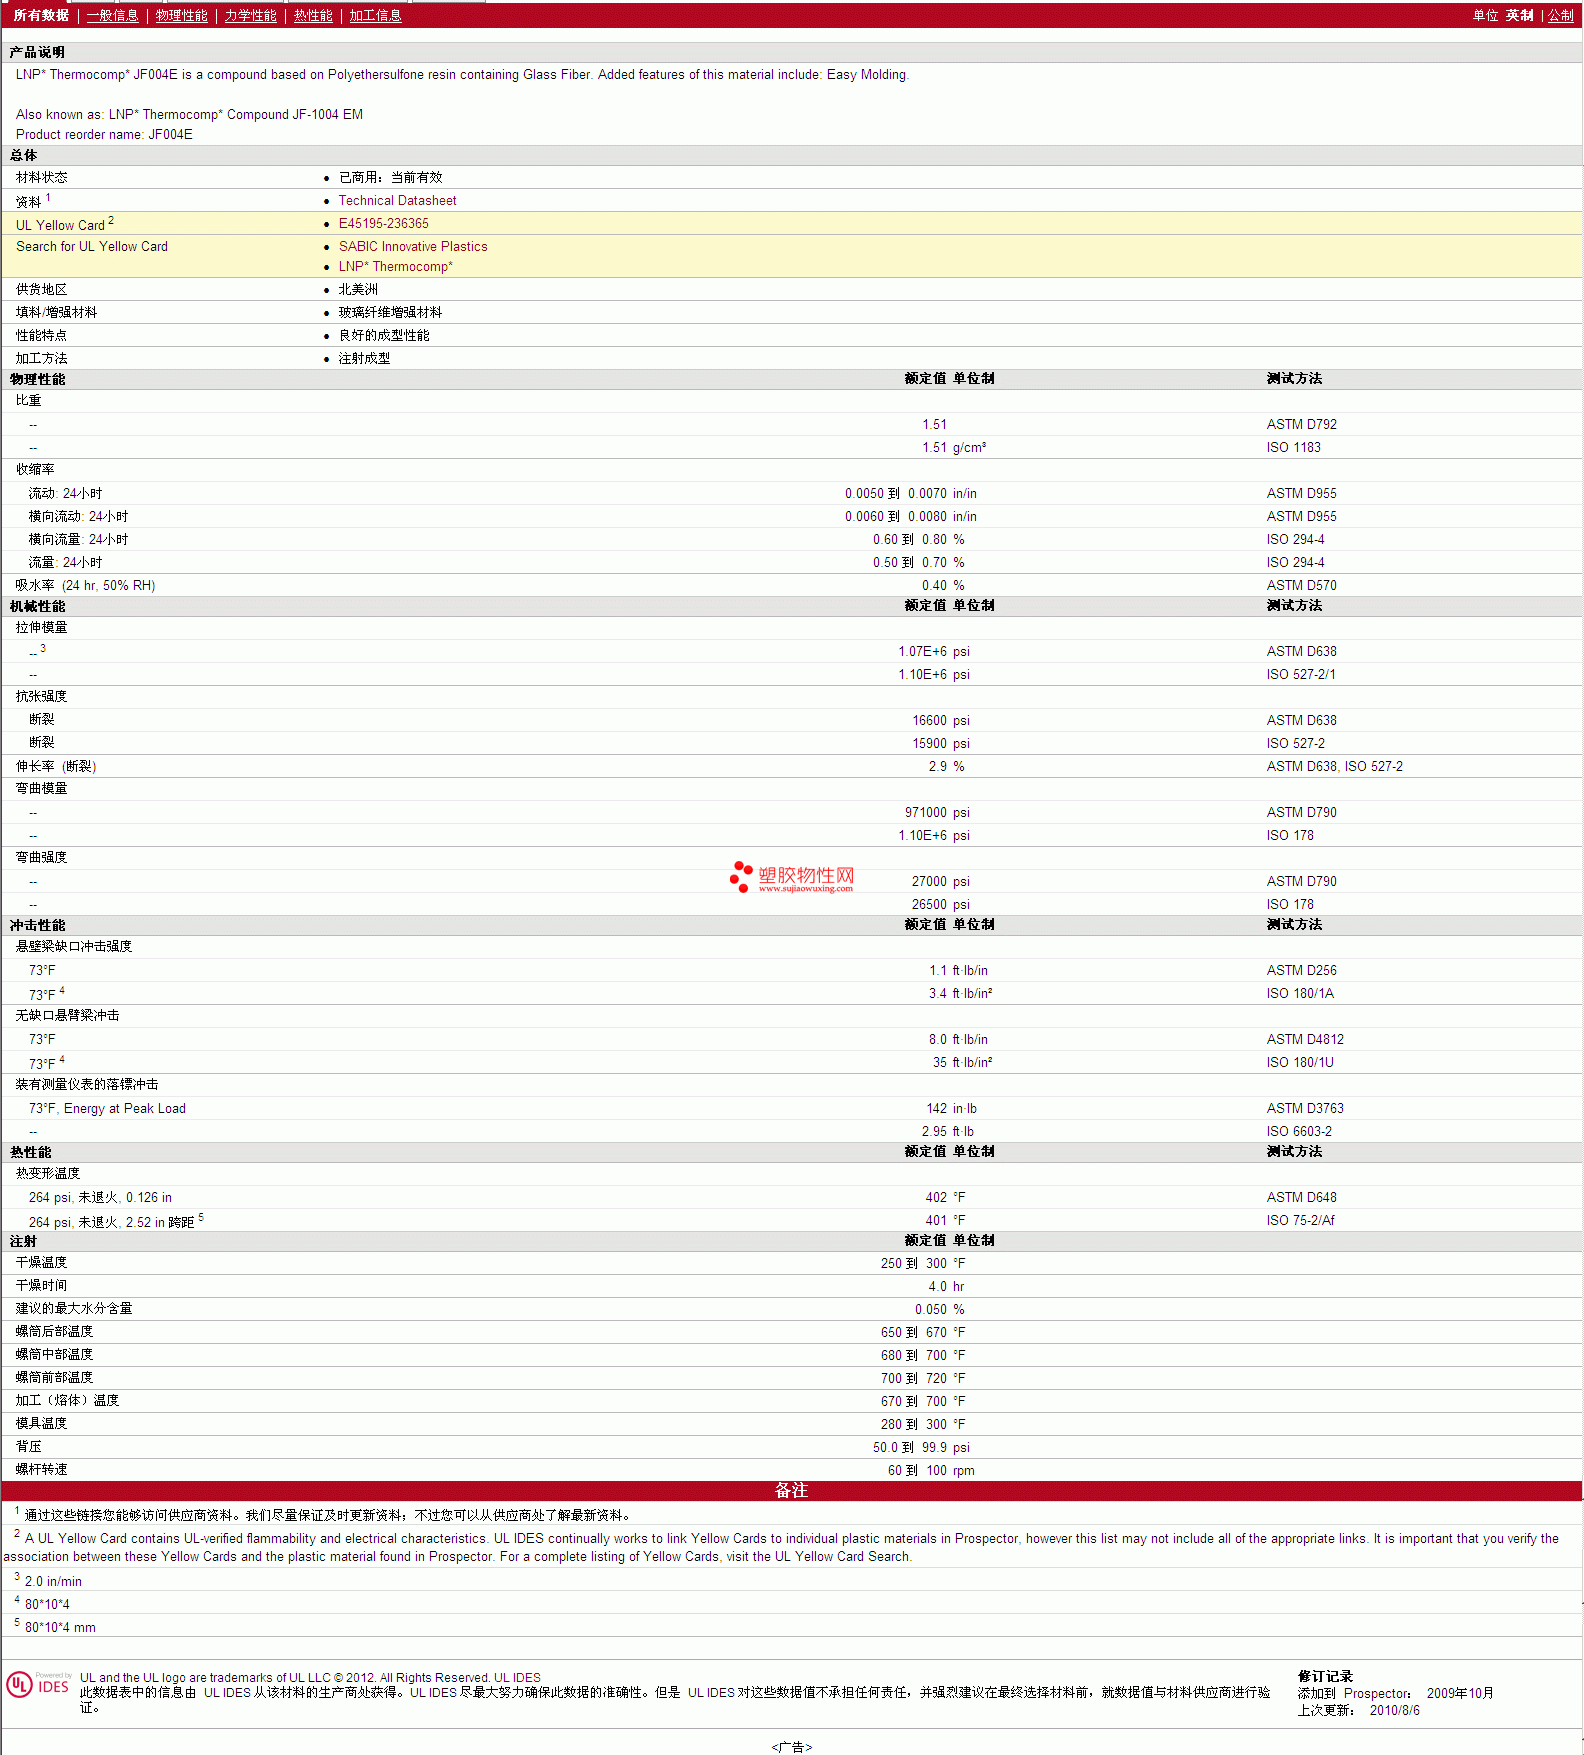Open the Technical Datasheet link

pyautogui.click(x=397, y=200)
